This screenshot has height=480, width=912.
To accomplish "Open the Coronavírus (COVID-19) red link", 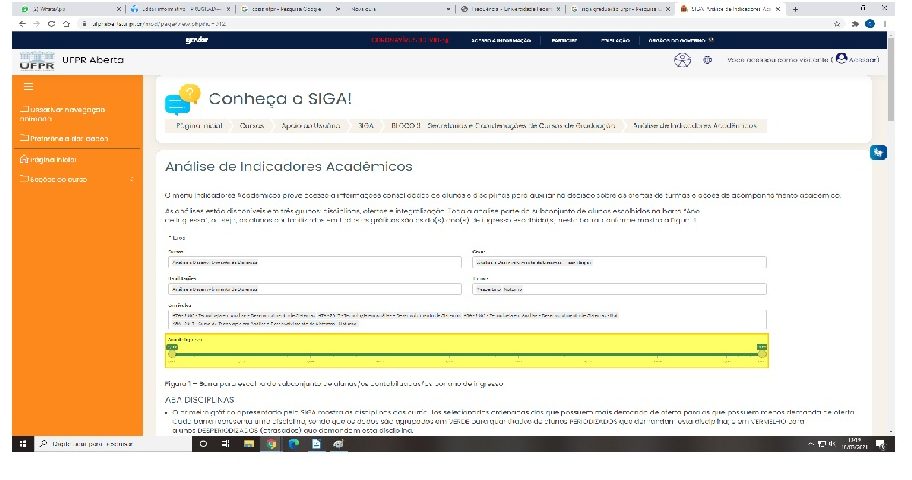I will (x=410, y=40).
